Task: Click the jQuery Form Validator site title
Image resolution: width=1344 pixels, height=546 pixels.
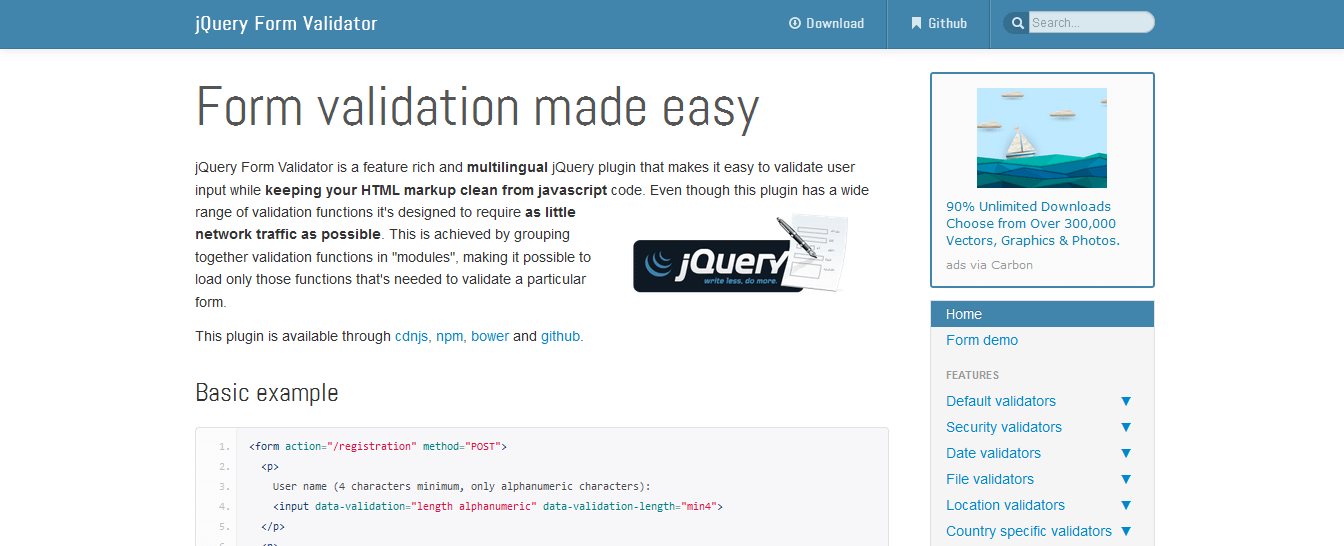Action: 286,23
